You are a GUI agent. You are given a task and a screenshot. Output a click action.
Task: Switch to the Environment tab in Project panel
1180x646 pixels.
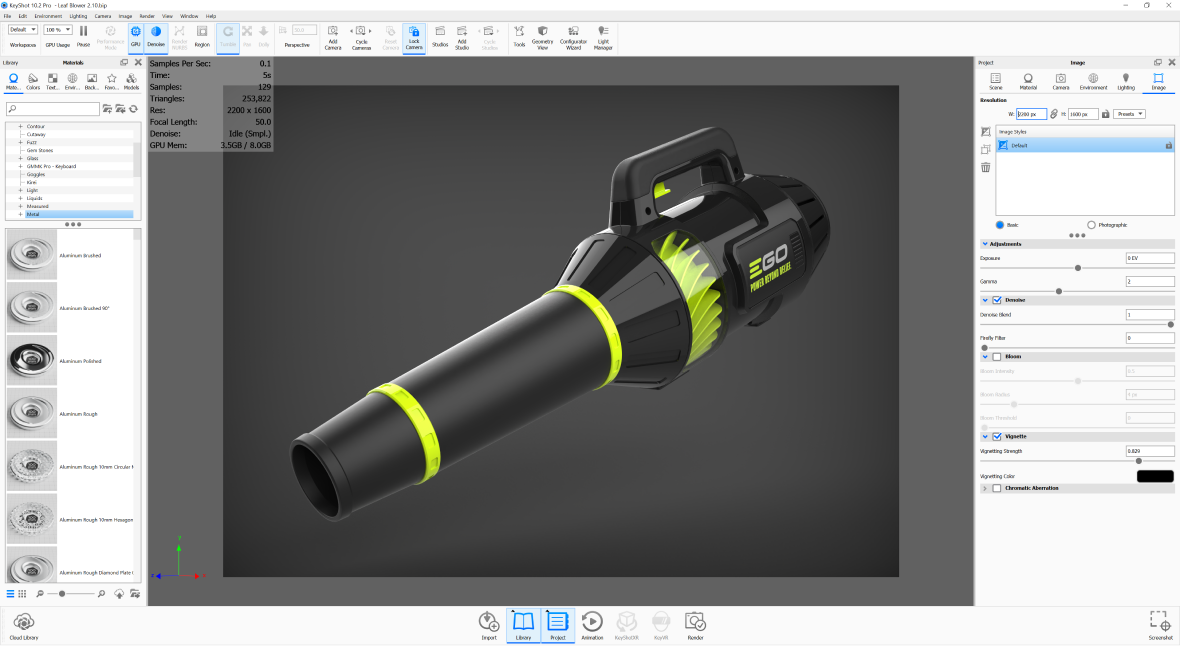1093,81
